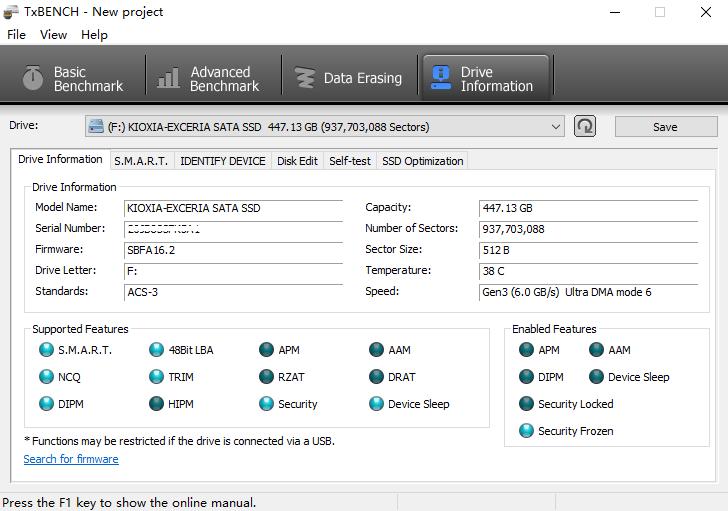Click the Security Frozen indicator icon
This screenshot has height=511, width=728.
pyautogui.click(x=526, y=431)
